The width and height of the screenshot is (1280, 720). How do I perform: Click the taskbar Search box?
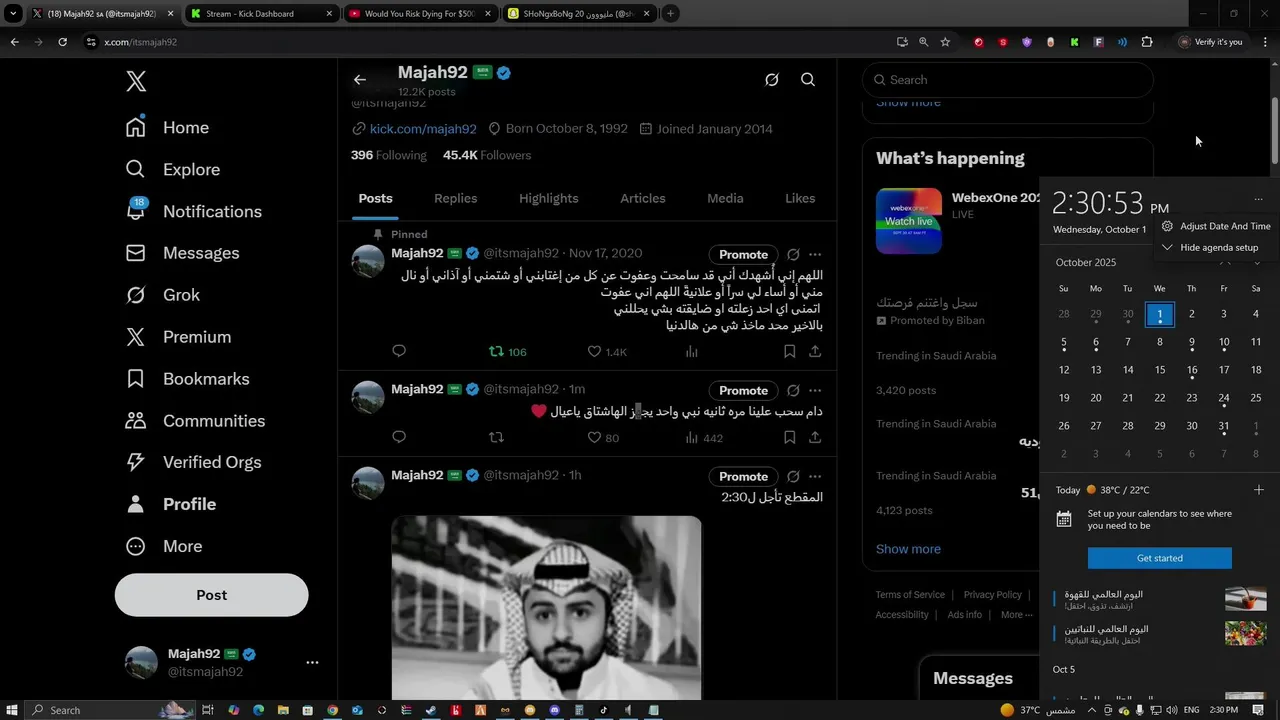click(110, 710)
